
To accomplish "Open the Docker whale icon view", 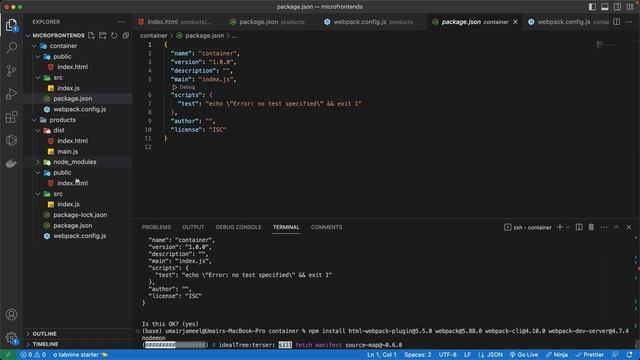I will pos(11,163).
